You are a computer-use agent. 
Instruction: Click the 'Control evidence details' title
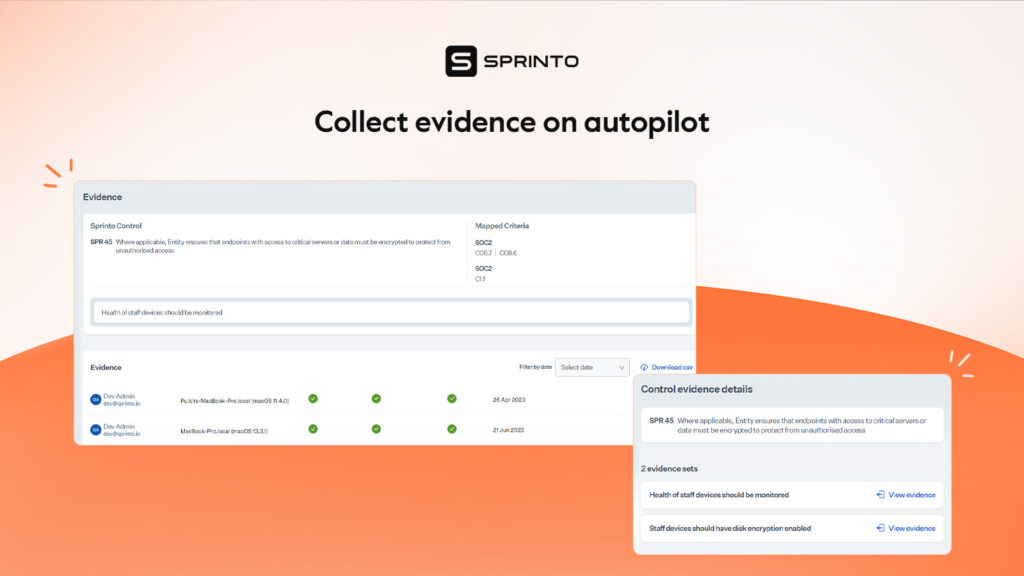[x=696, y=389]
